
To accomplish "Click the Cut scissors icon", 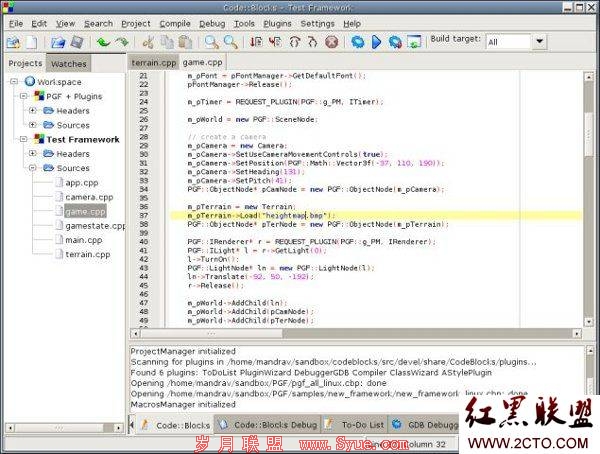I will (x=148, y=42).
